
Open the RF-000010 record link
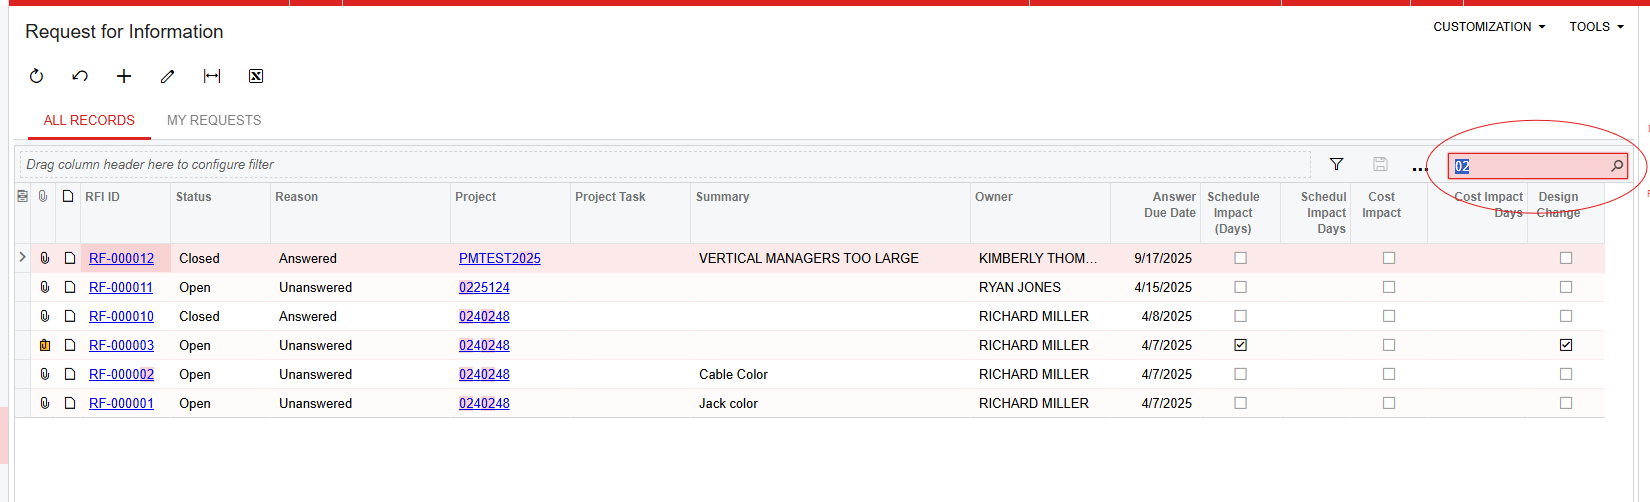coord(121,316)
